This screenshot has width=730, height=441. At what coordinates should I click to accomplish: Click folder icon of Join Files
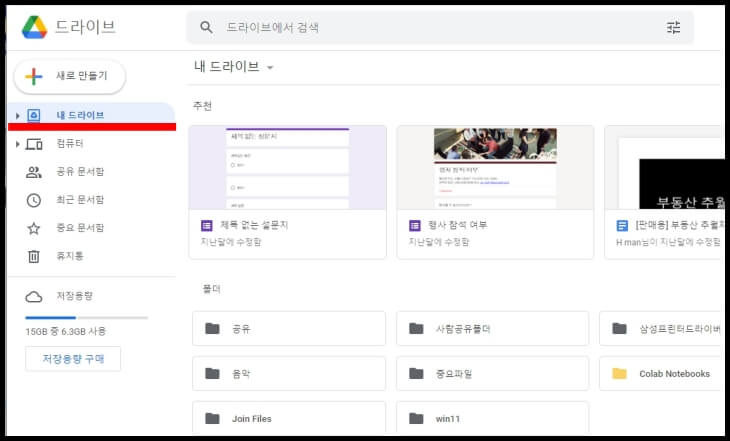coord(212,418)
